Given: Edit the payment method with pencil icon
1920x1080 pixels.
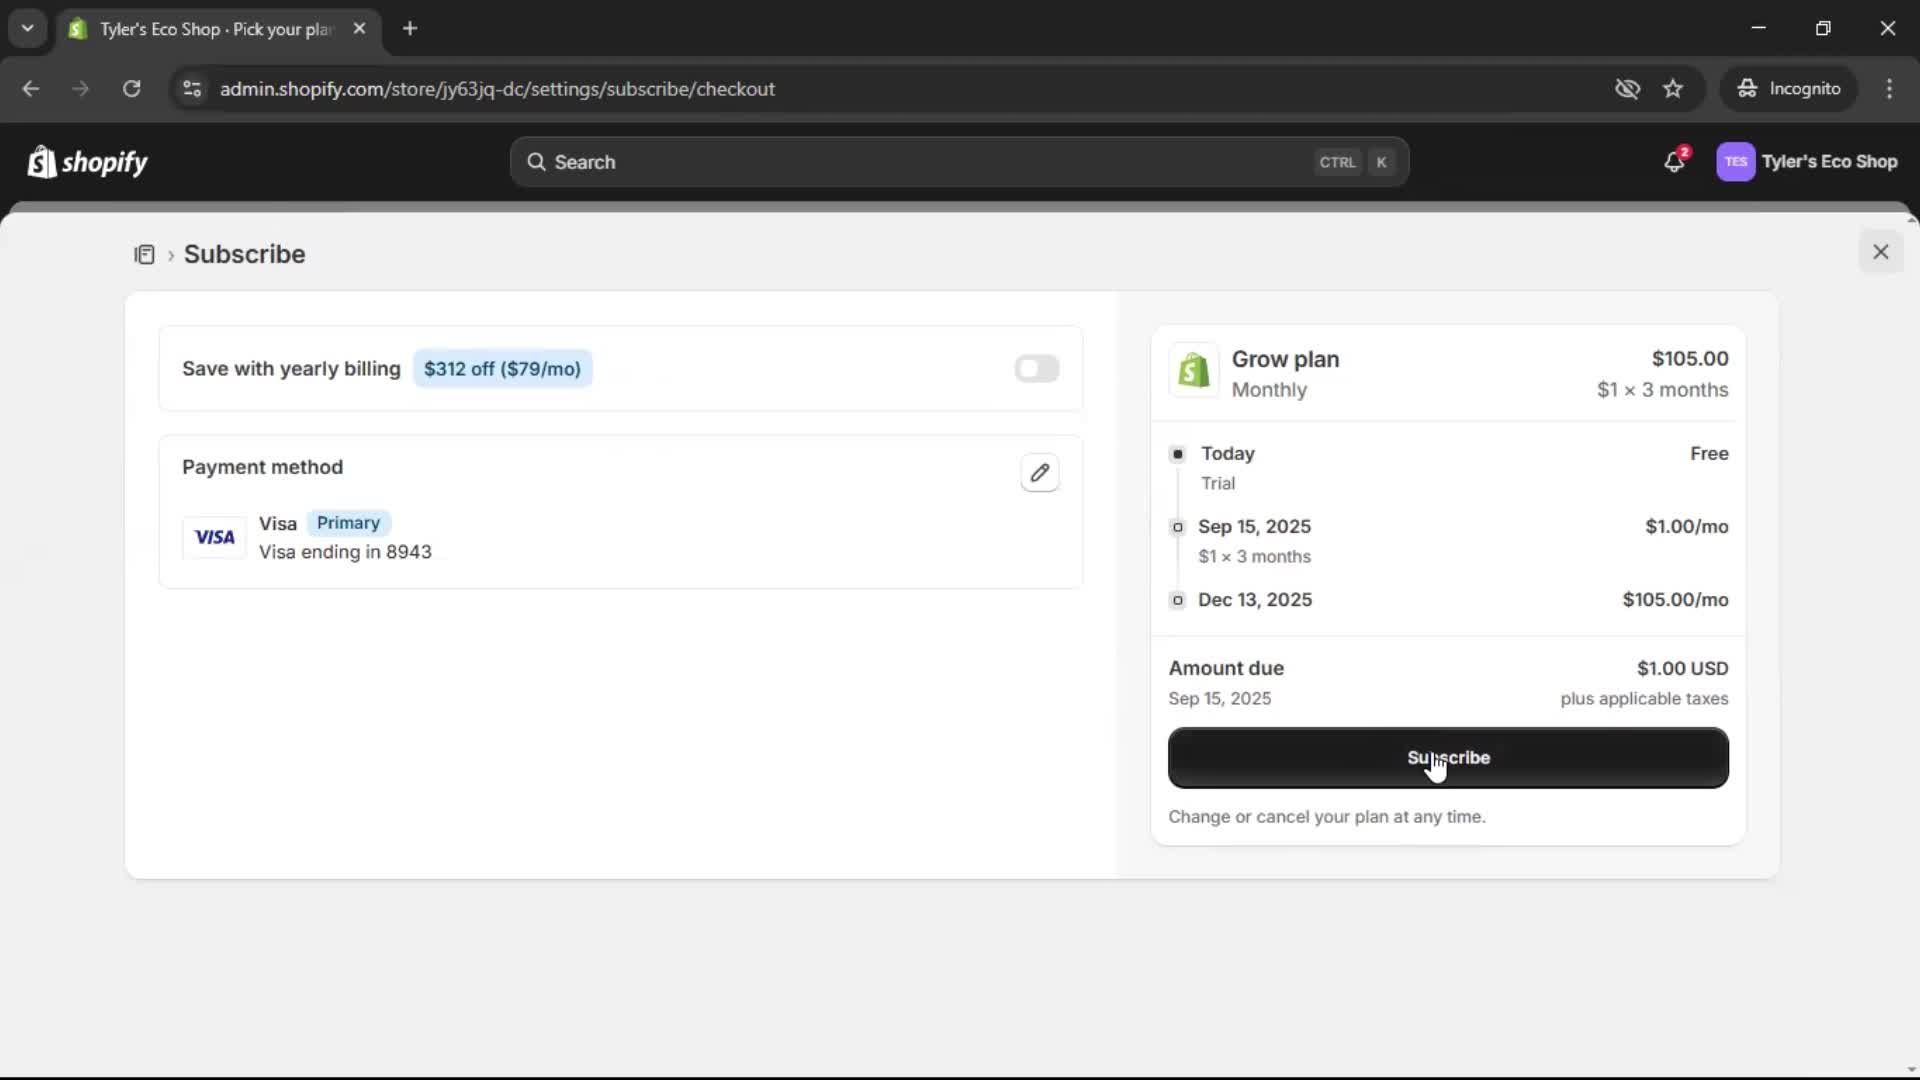Looking at the screenshot, I should (x=1040, y=472).
